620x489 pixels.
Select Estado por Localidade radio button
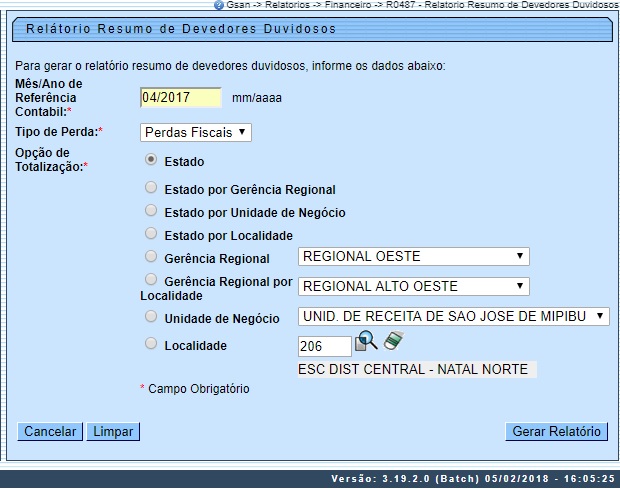[151, 234]
